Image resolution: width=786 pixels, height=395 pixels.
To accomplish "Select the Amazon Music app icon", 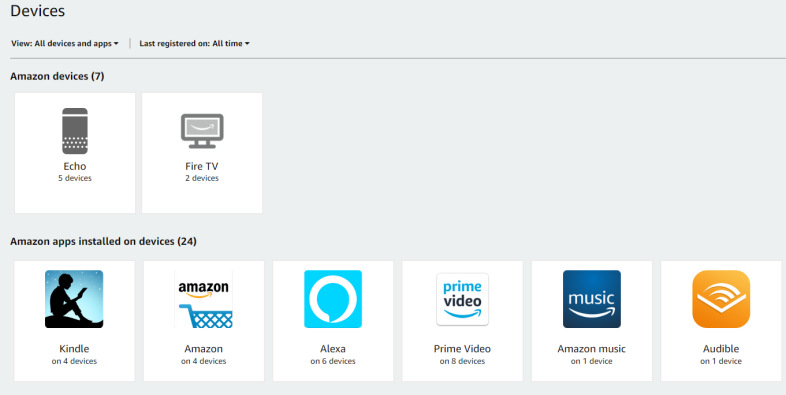I will 592,299.
